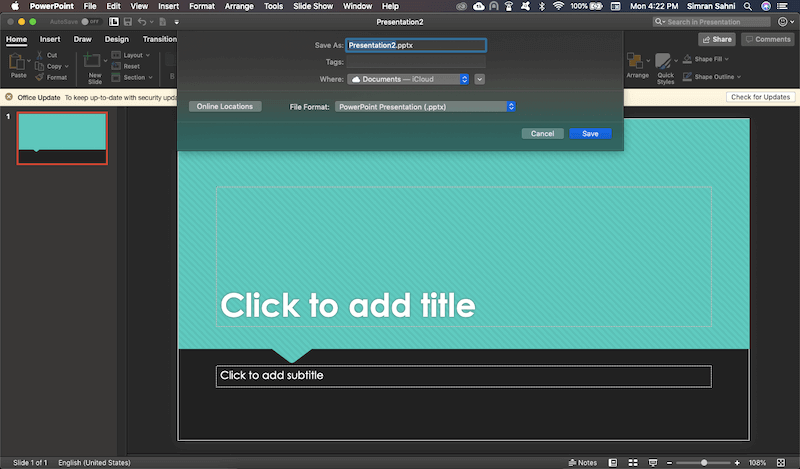Click the zoom in plus button
The width and height of the screenshot is (800, 469).
tap(737, 462)
